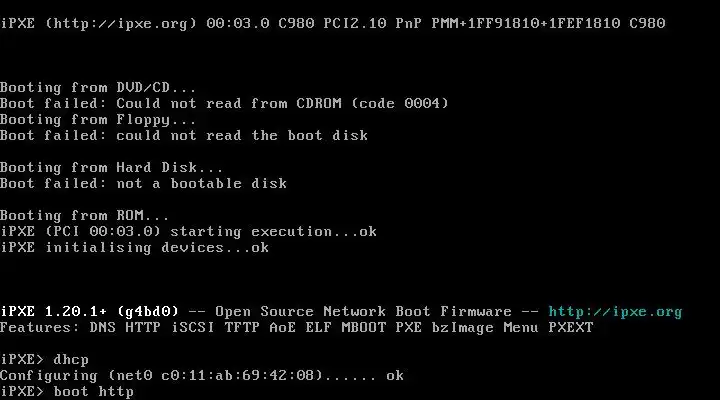Click the 'iSCSI' feature word

pyautogui.click(x=193, y=328)
